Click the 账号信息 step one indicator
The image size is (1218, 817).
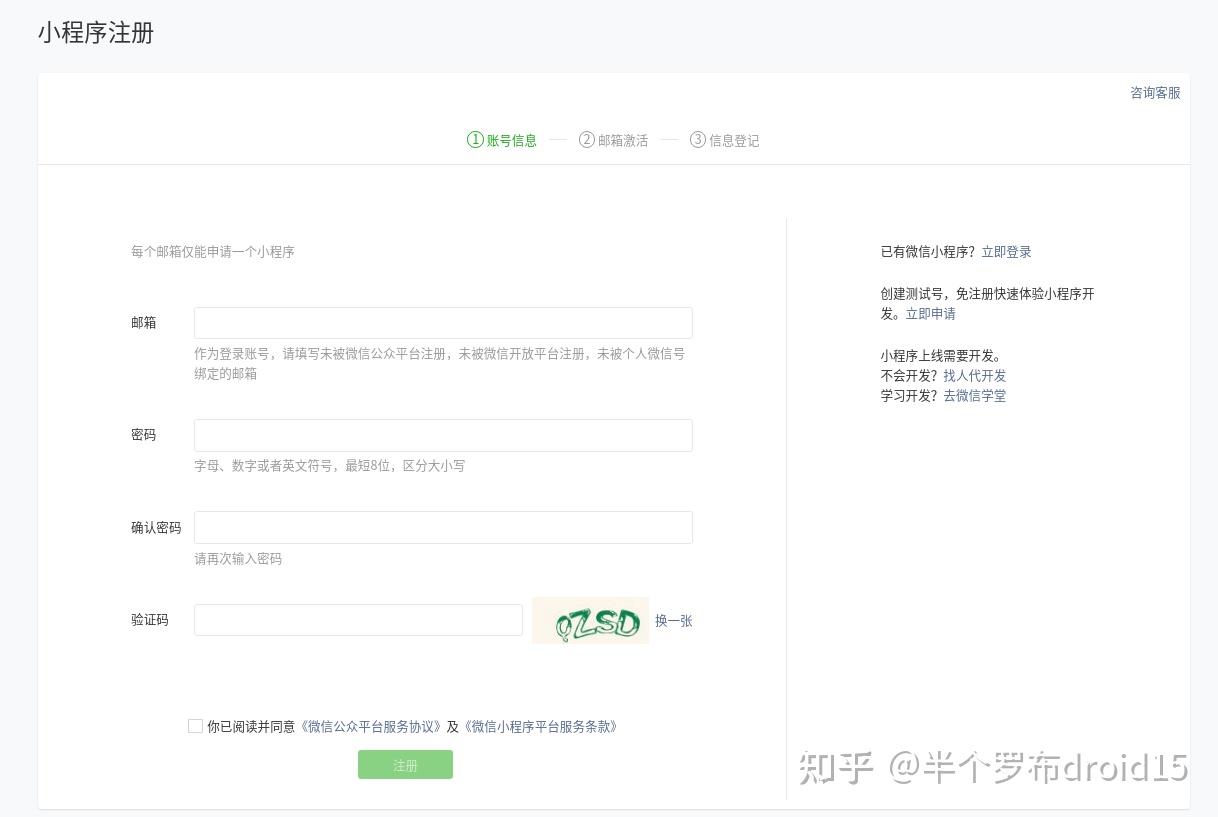[502, 140]
